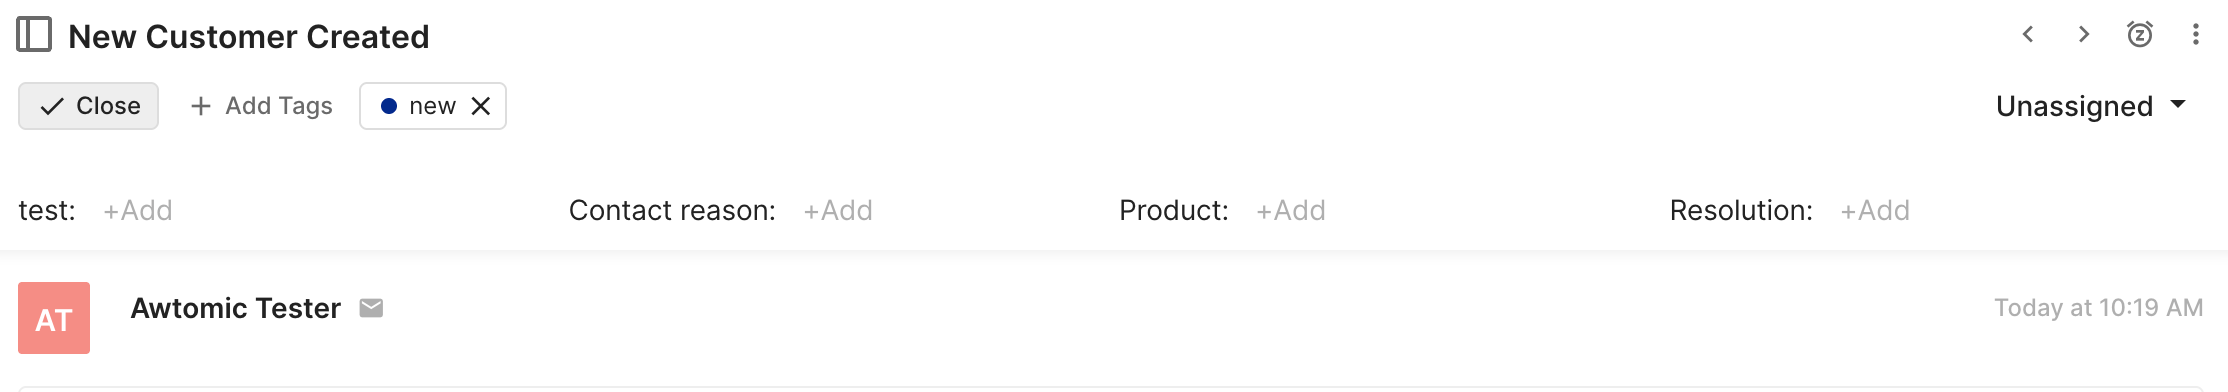This screenshot has height=392, width=2228.
Task: Click the Today at 10:19 AM timestamp
Action: click(x=2098, y=308)
